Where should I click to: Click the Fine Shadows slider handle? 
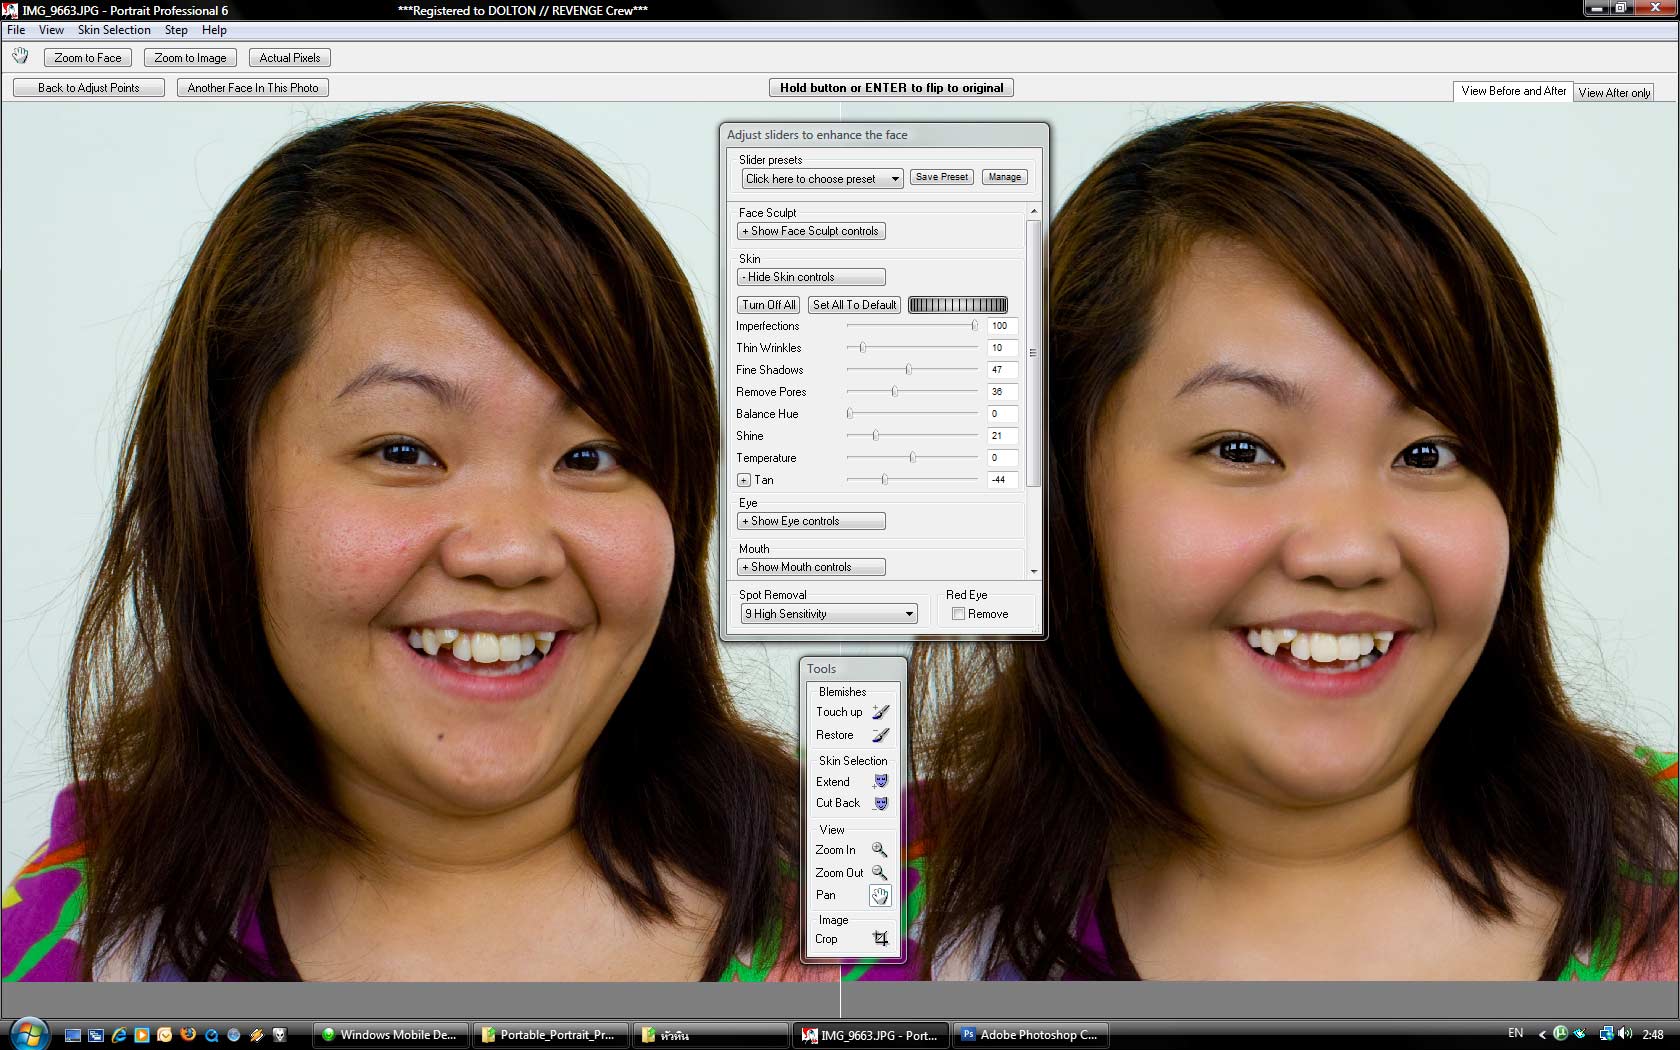908,370
